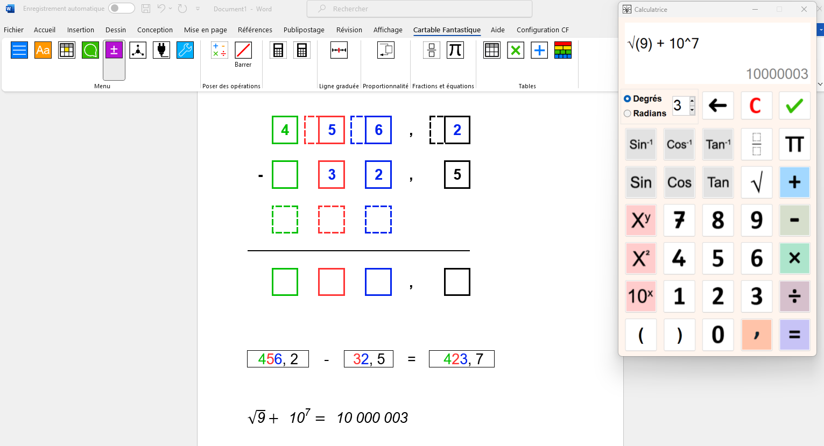Click the orange comma decimal key
Image resolution: width=824 pixels, height=446 pixels.
point(756,335)
